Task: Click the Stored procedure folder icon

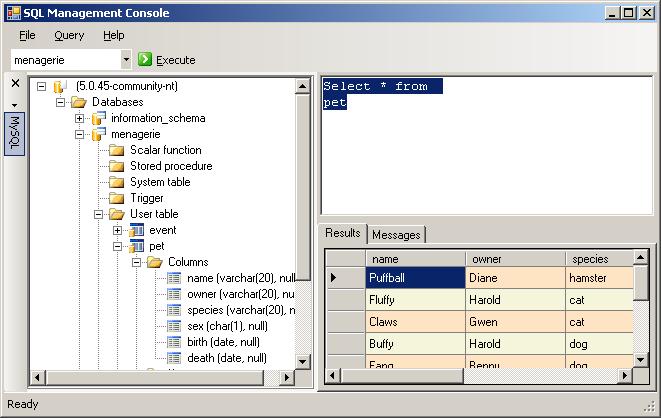Action: (x=117, y=166)
